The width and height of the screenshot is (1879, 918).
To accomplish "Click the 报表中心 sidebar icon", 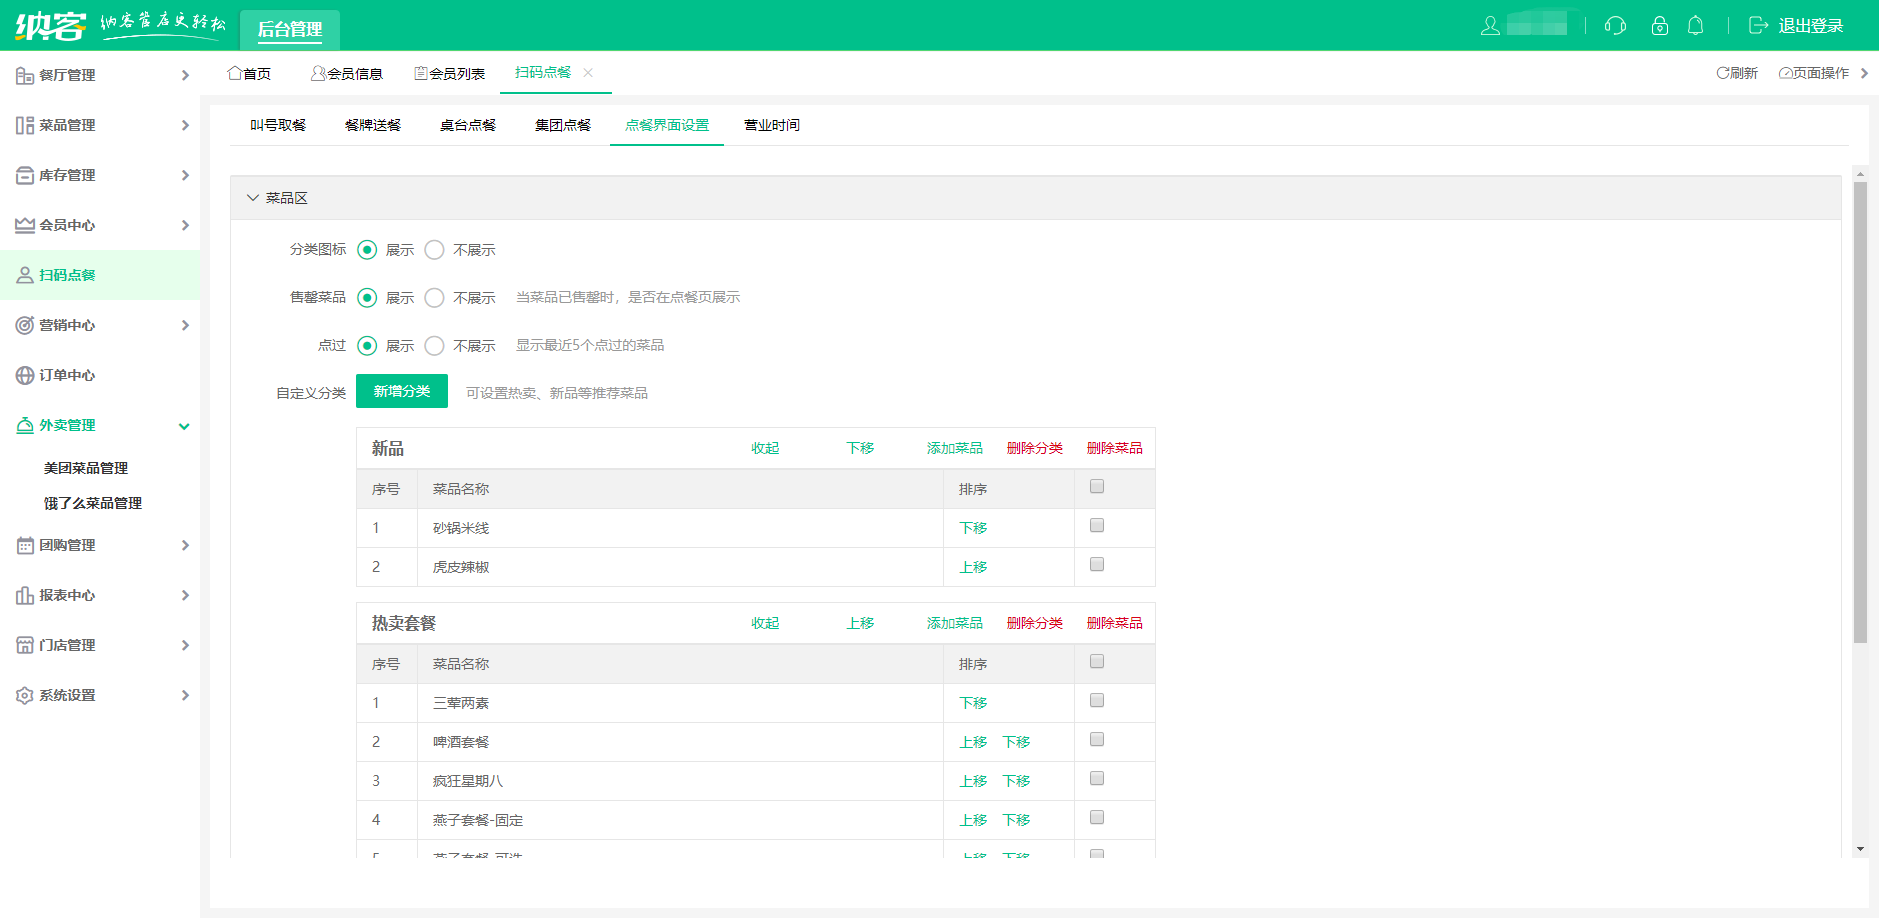I will pos(24,595).
